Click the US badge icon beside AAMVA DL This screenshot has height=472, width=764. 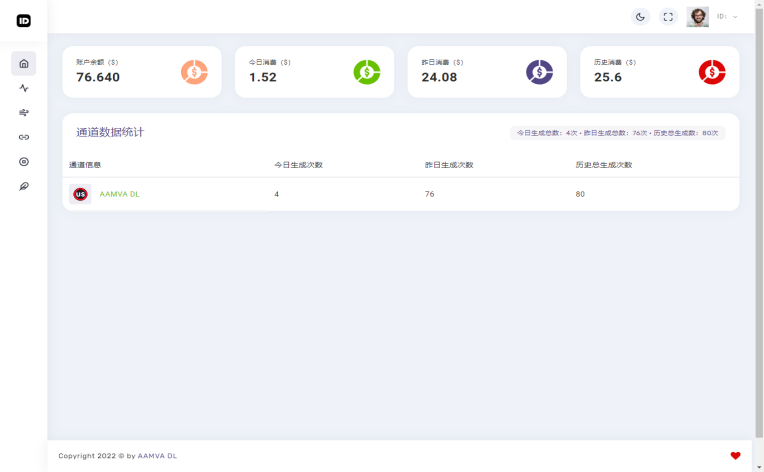80,194
